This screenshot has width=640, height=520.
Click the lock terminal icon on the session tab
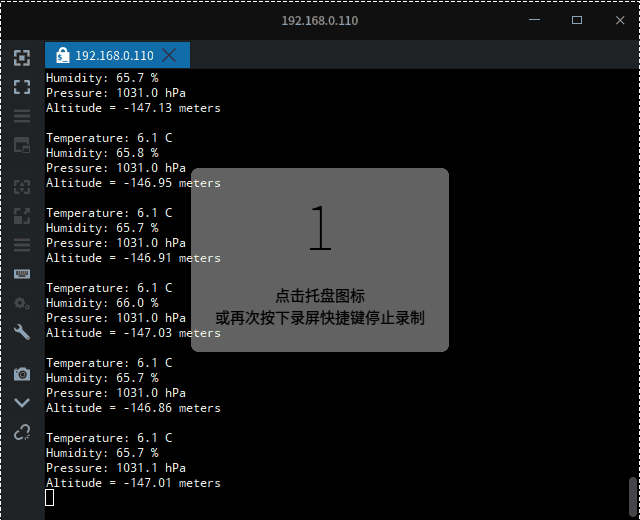point(62,55)
